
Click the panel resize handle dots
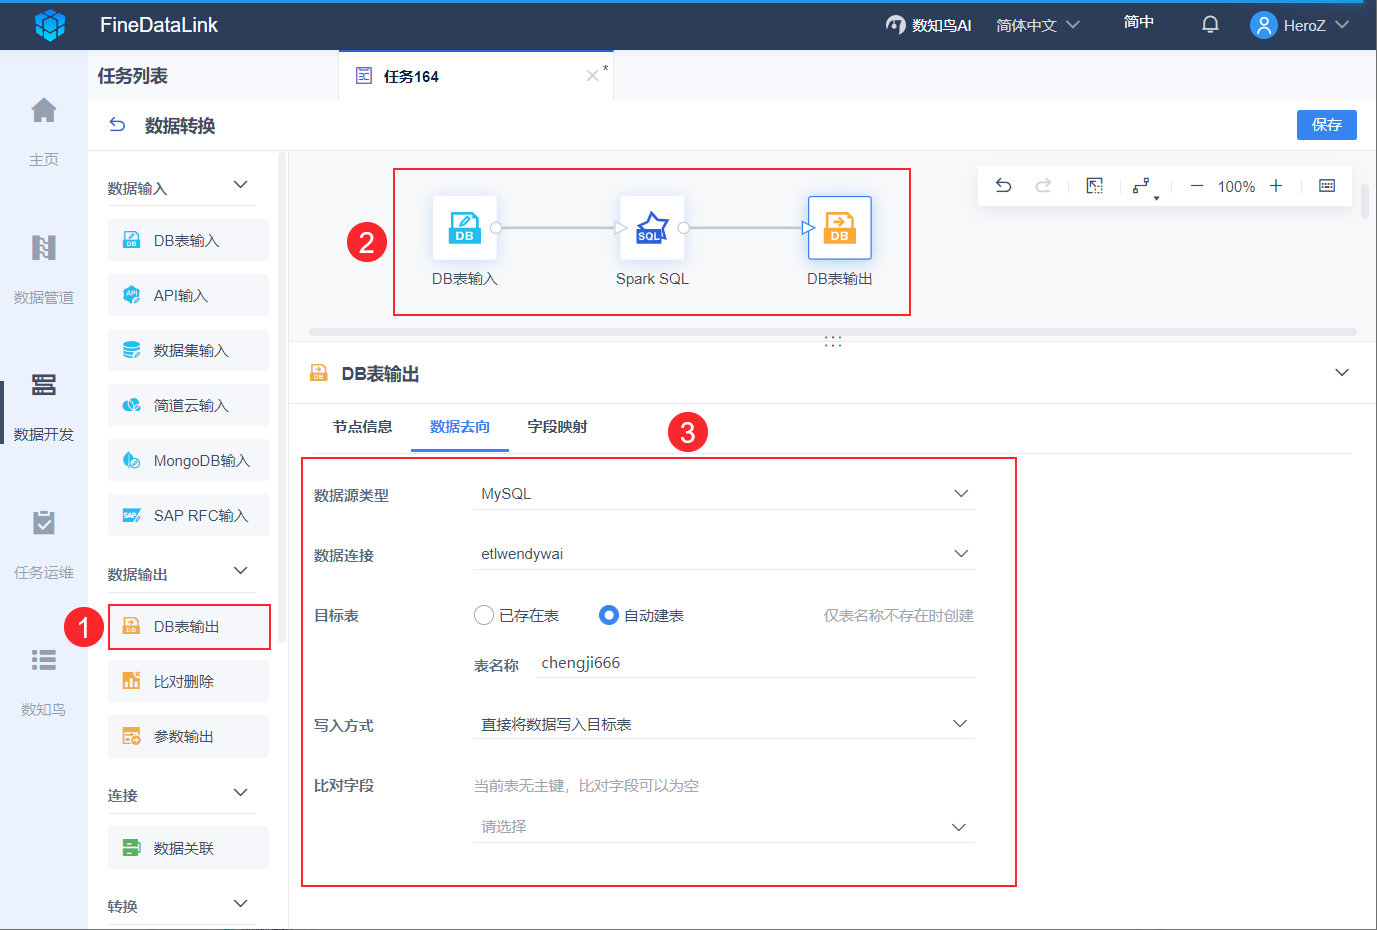pos(833,341)
